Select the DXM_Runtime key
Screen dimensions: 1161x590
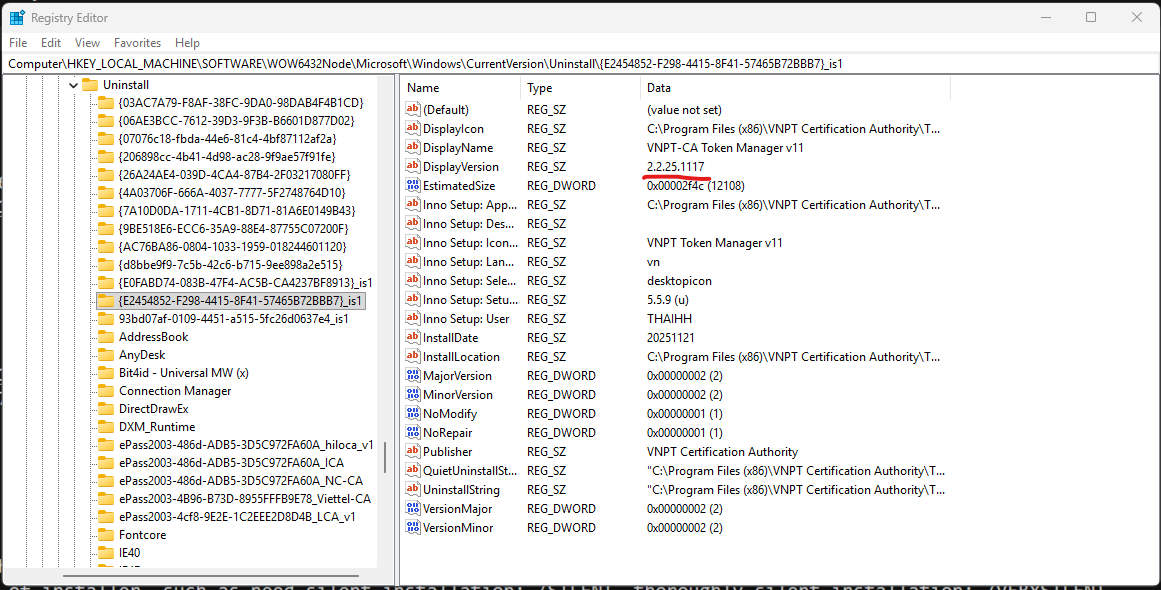click(157, 426)
